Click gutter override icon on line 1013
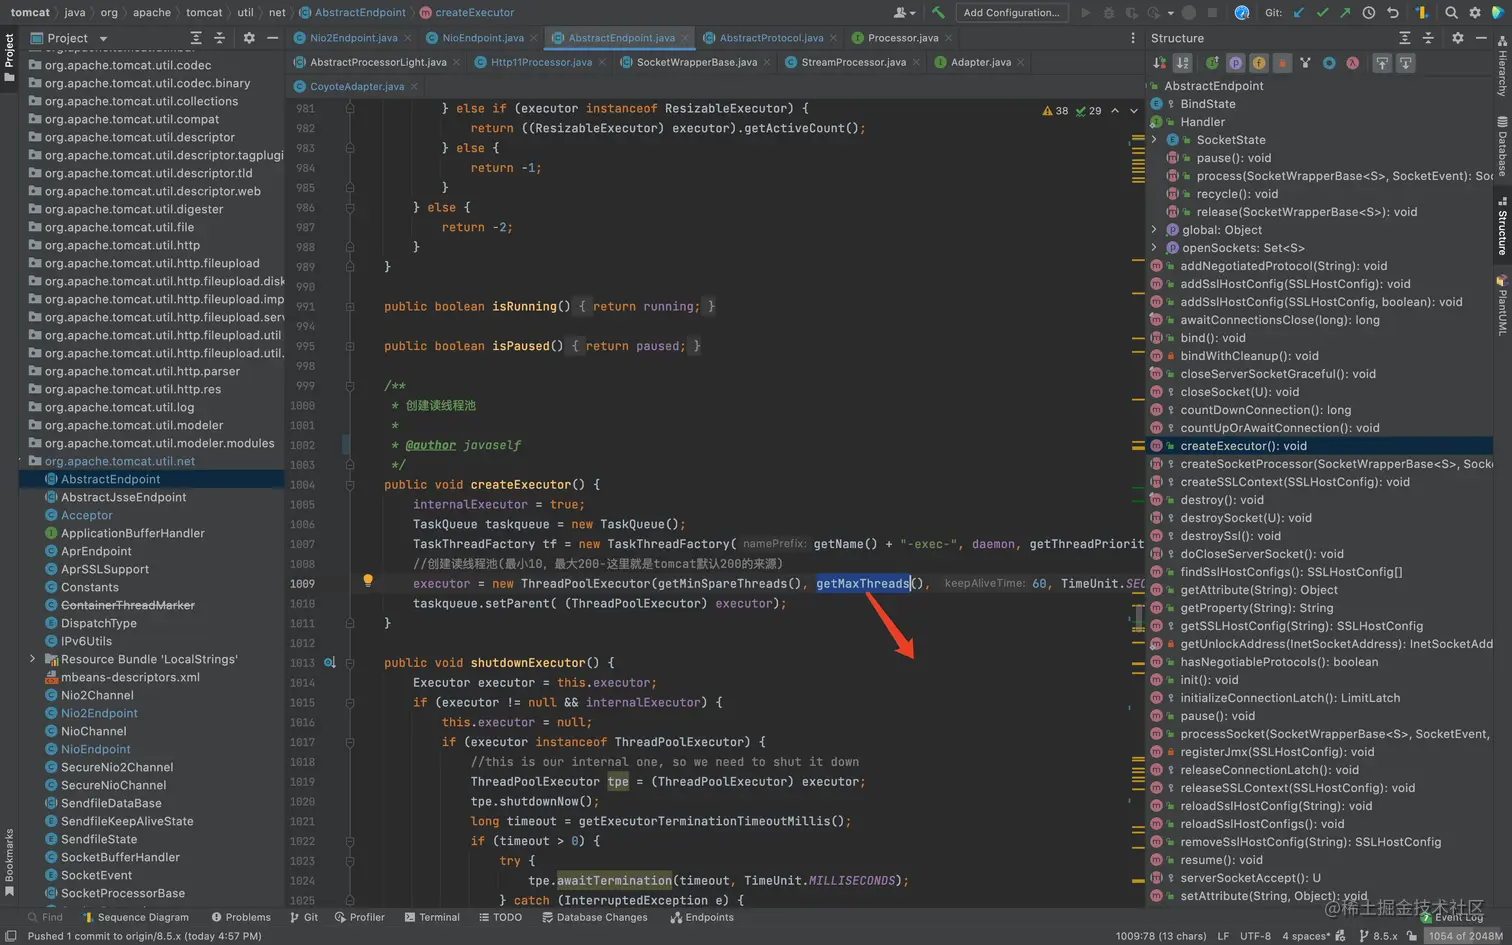The image size is (1512, 945). tap(329, 663)
